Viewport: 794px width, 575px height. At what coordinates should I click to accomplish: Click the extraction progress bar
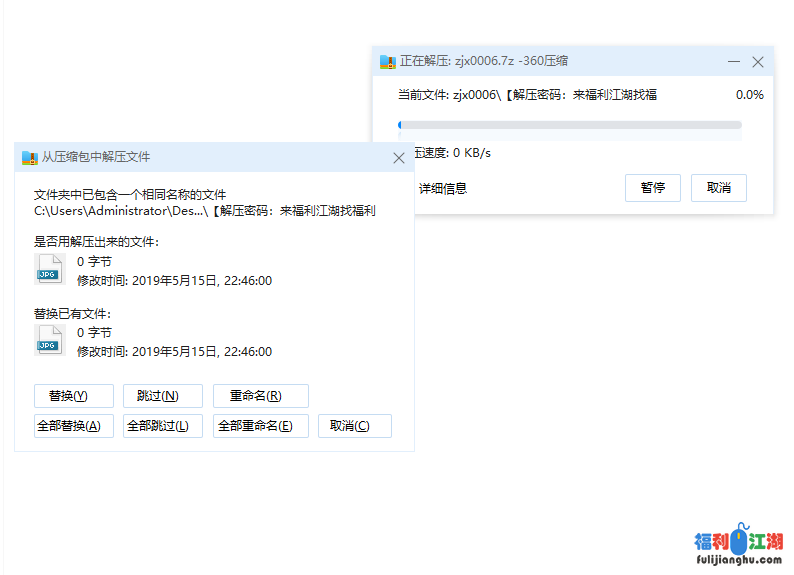569,125
